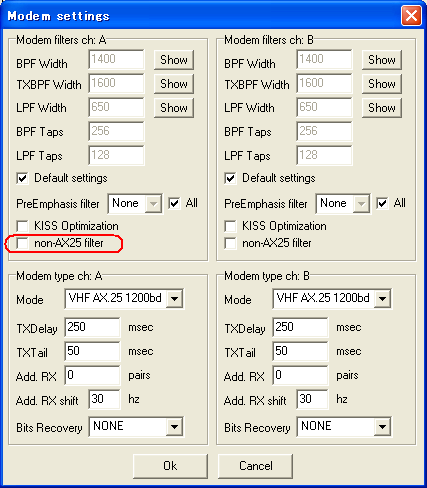
Task: Uncheck Default settings for channel B
Action: [x=230, y=178]
